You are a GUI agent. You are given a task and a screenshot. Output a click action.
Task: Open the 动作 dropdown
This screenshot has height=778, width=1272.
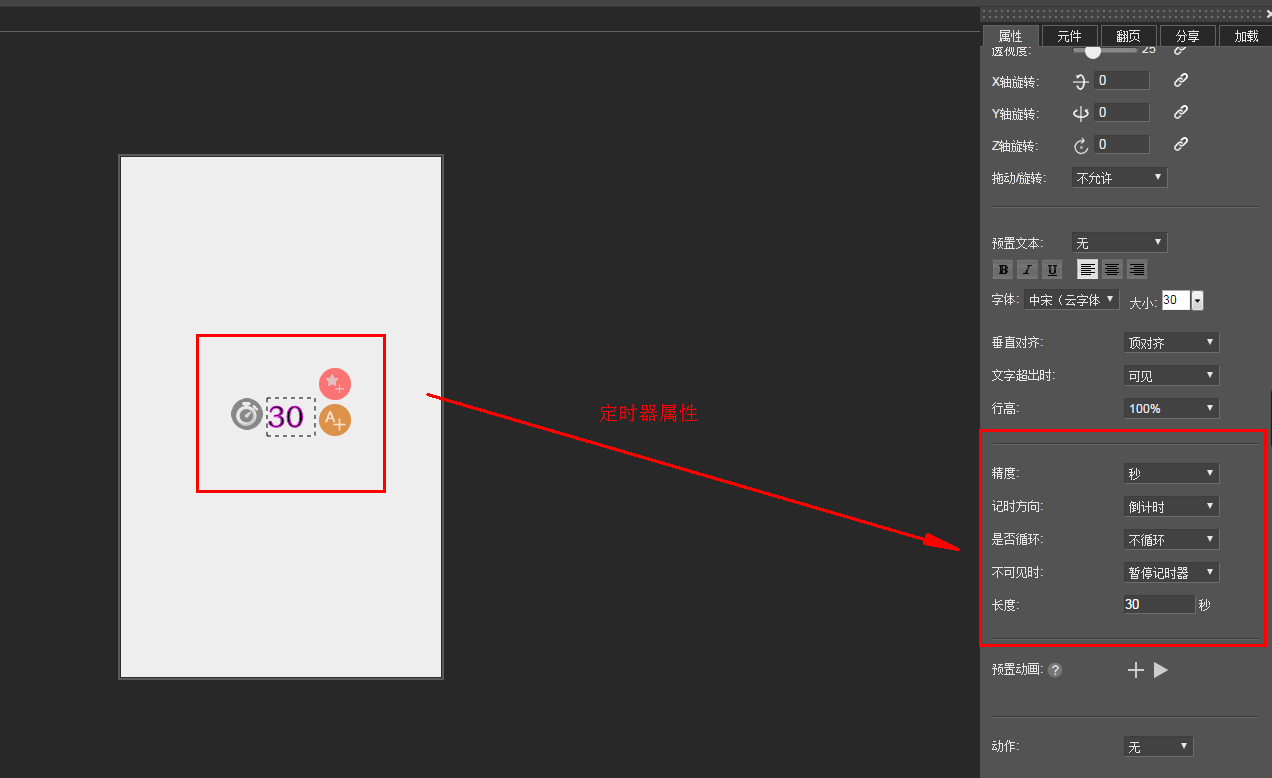[x=1159, y=747]
